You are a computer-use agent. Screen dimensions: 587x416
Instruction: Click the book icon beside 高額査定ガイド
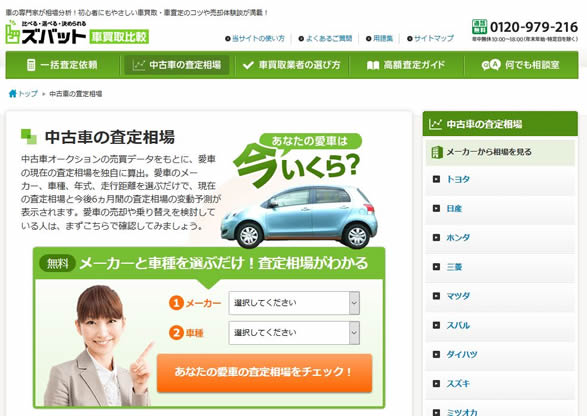[372, 66]
